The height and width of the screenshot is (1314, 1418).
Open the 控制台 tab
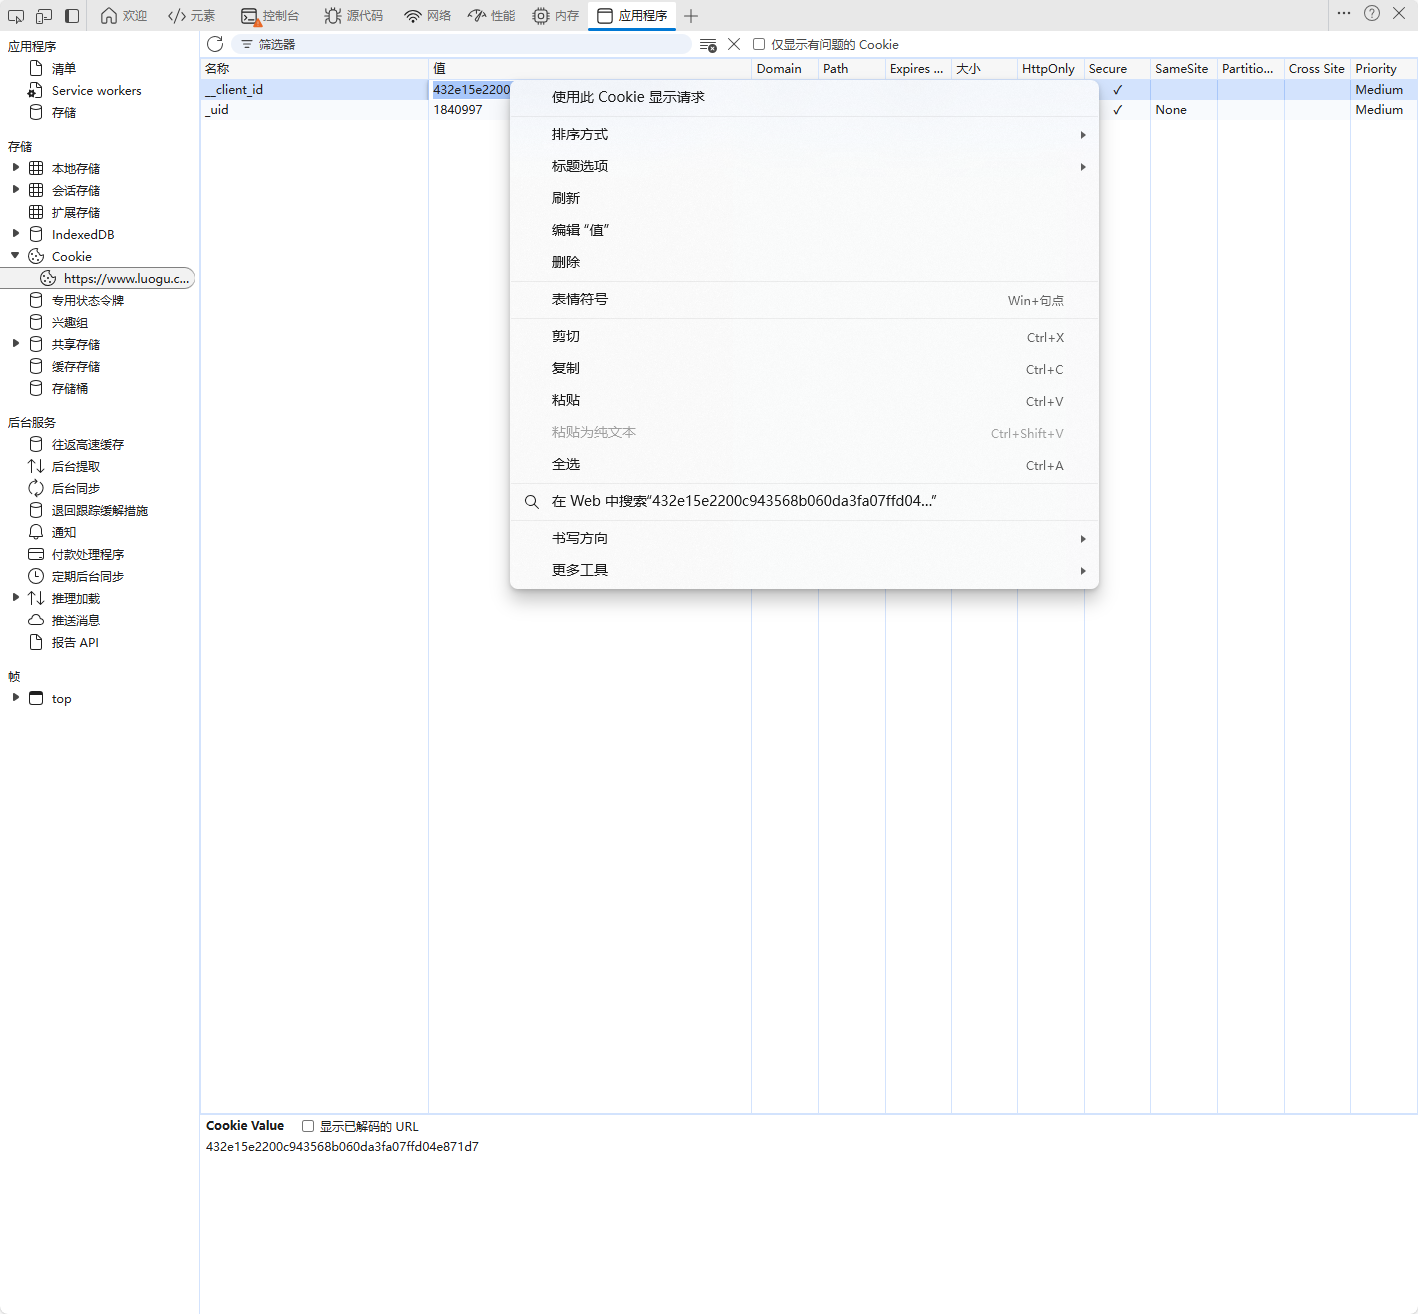point(270,16)
